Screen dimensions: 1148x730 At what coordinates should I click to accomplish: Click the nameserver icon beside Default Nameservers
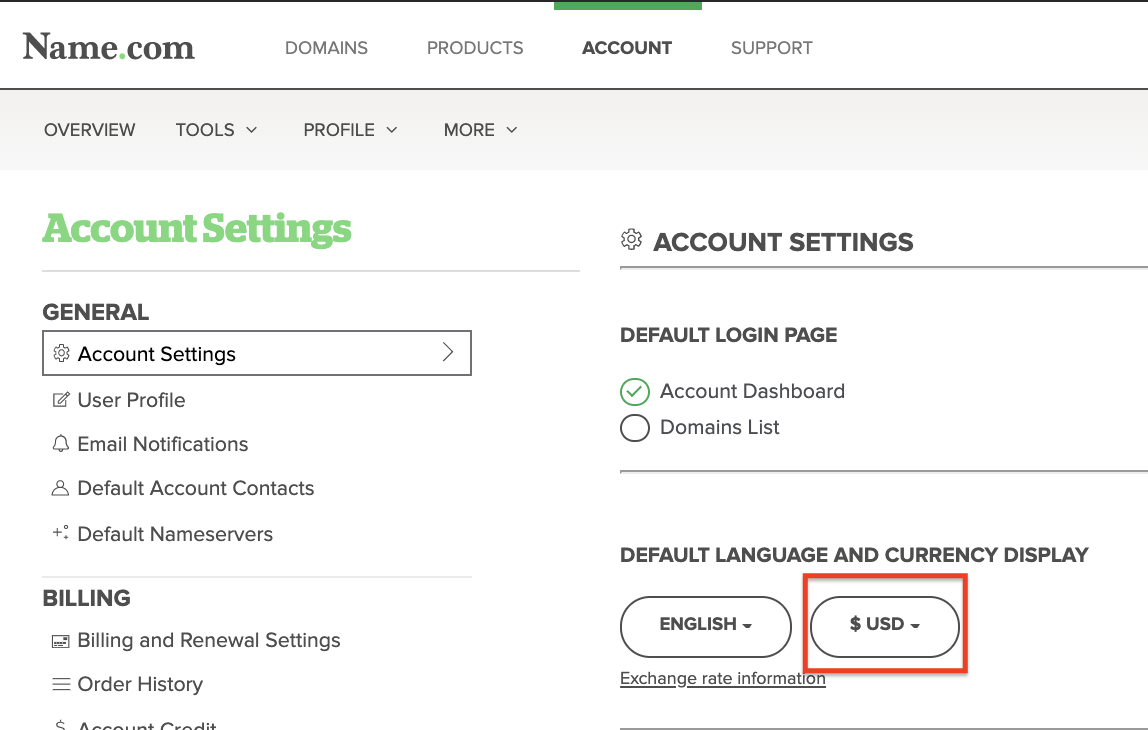(x=61, y=533)
